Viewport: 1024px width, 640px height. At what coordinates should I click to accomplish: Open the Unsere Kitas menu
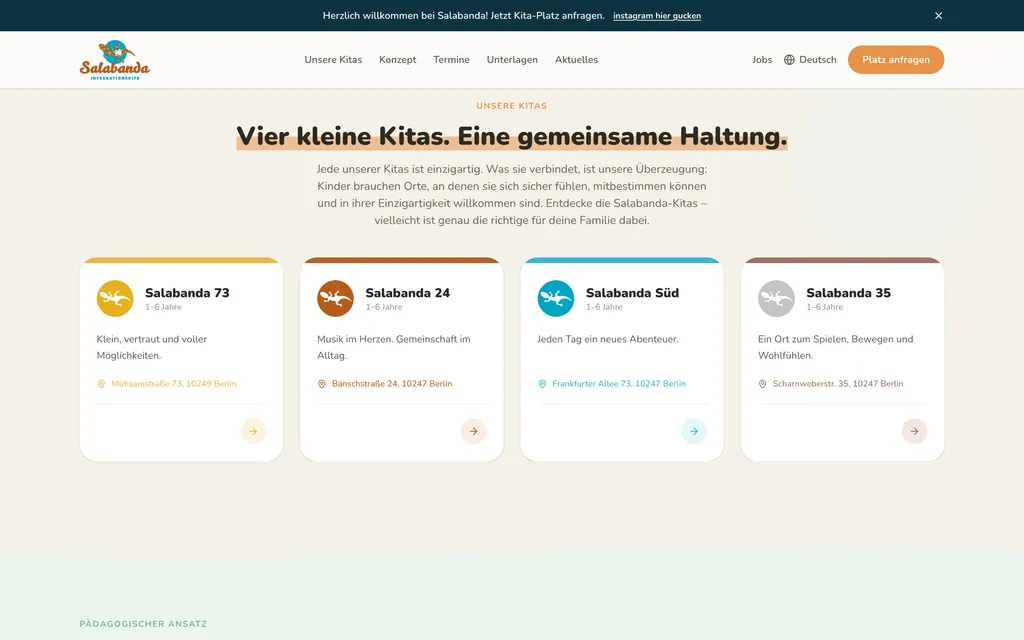pos(333,59)
